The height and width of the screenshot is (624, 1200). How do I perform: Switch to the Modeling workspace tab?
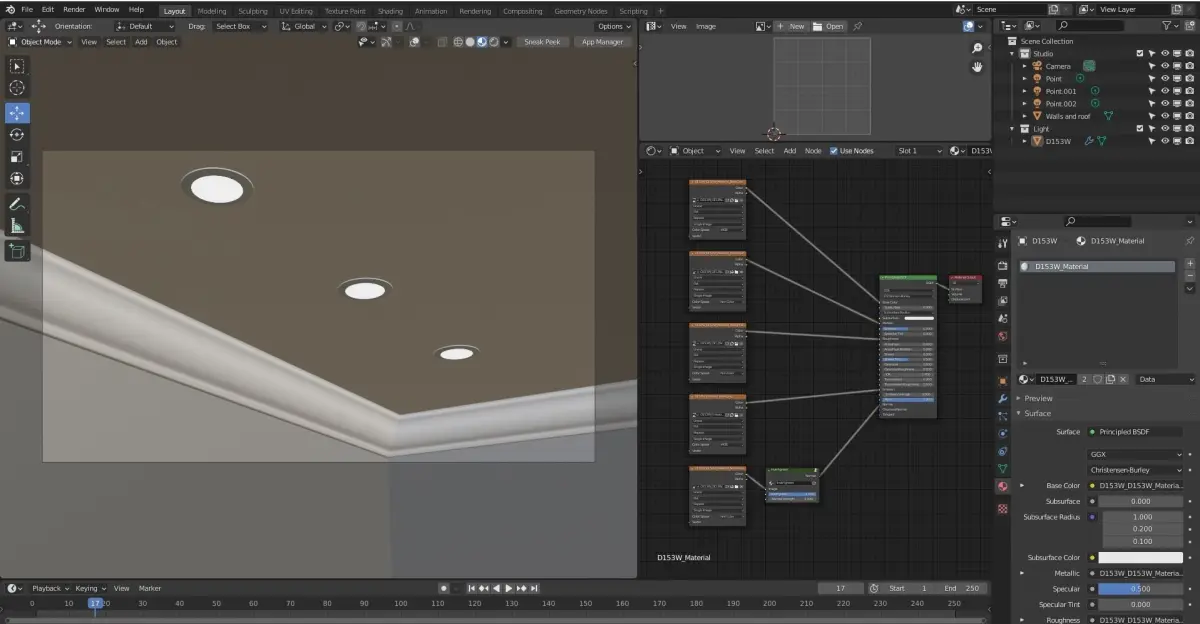212,11
